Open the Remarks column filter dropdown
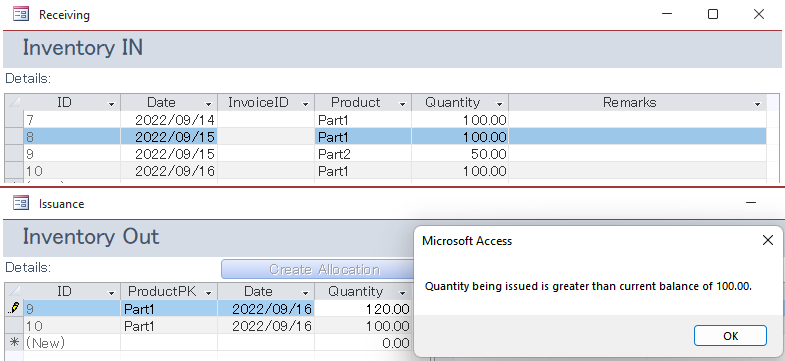Image resolution: width=785 pixels, height=361 pixels. tap(757, 104)
